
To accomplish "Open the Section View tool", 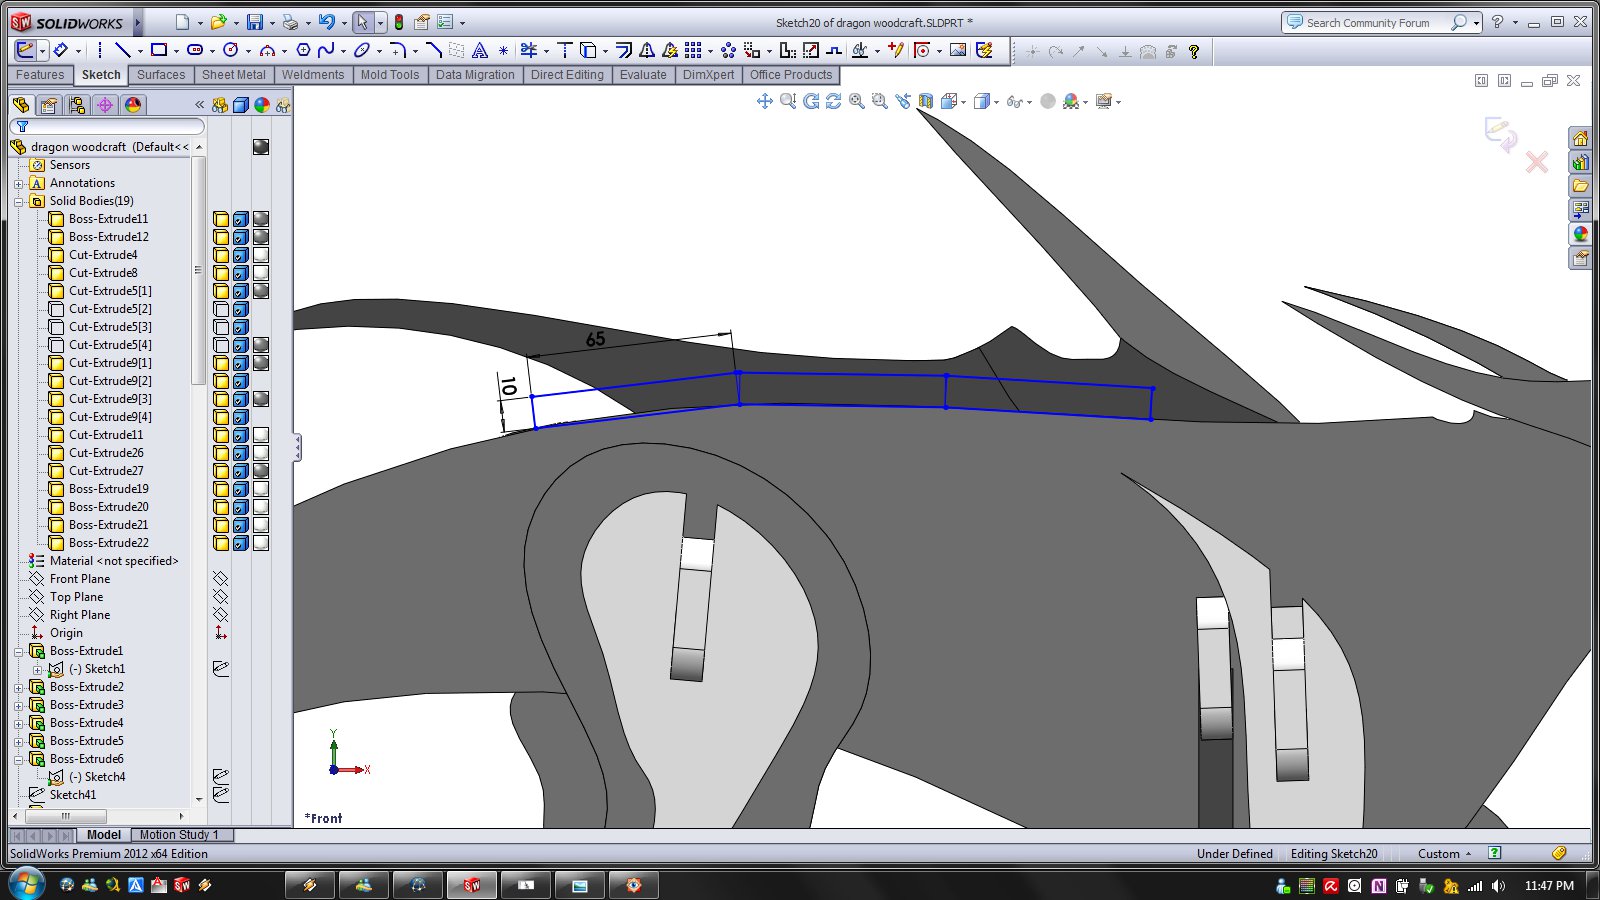I will 926,101.
